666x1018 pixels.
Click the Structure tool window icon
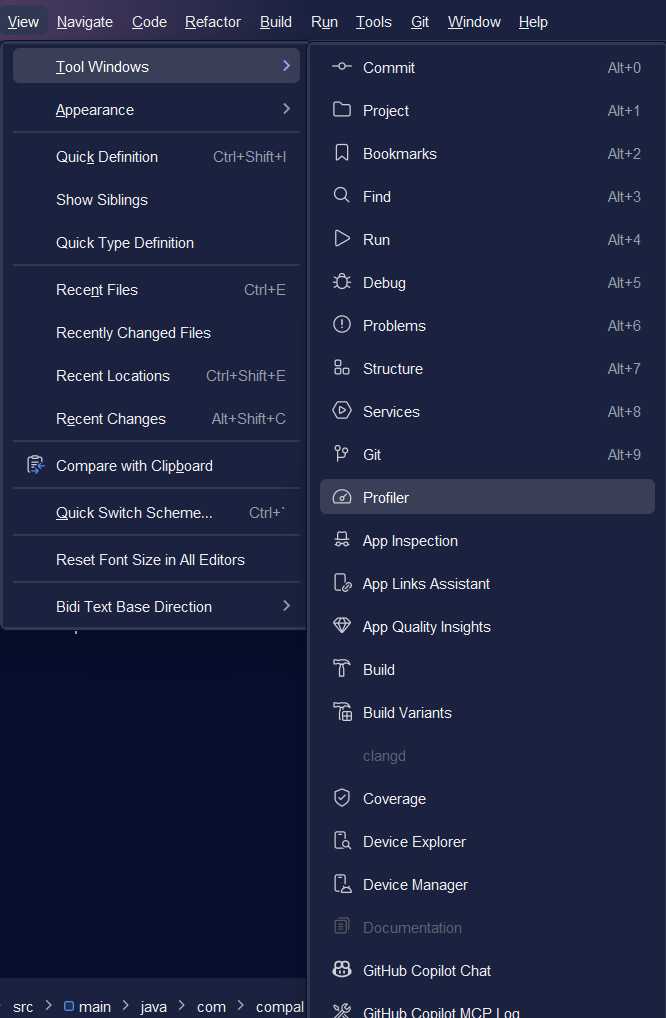[342, 368]
